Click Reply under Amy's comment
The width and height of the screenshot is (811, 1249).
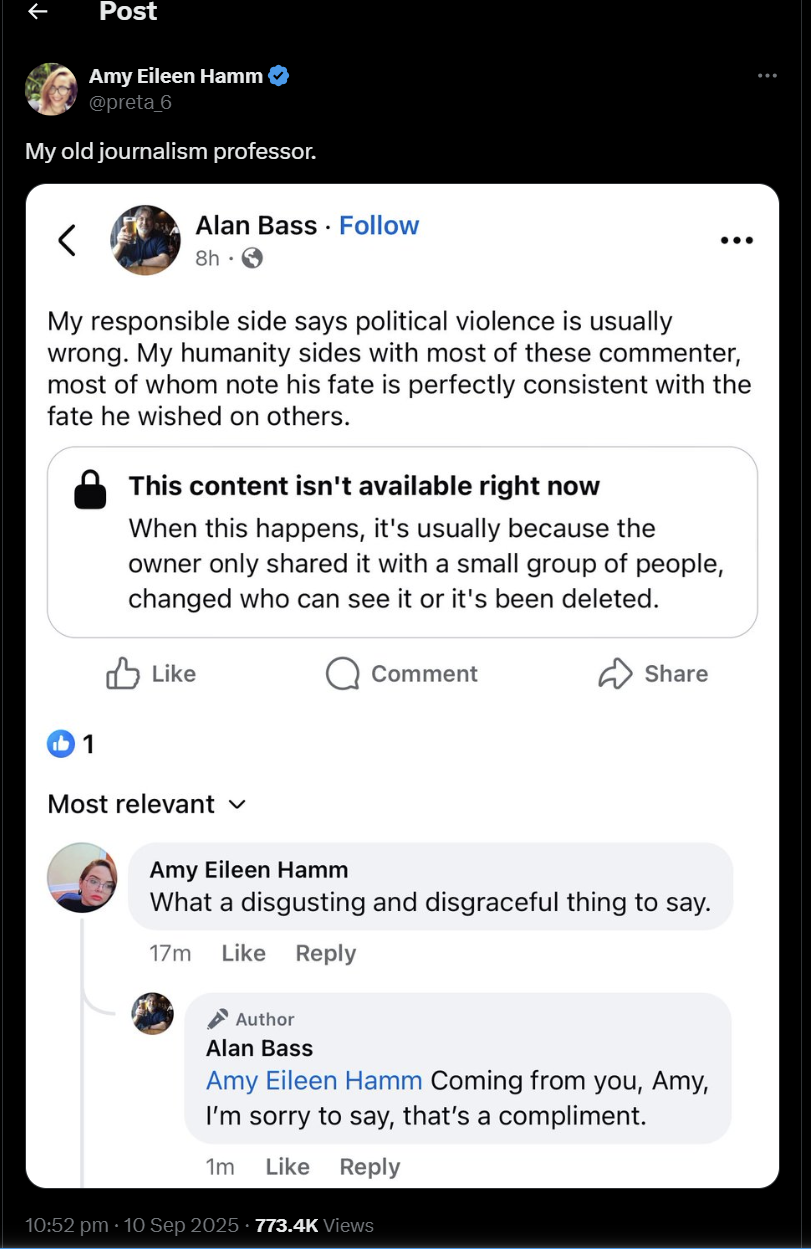pyautogui.click(x=325, y=953)
